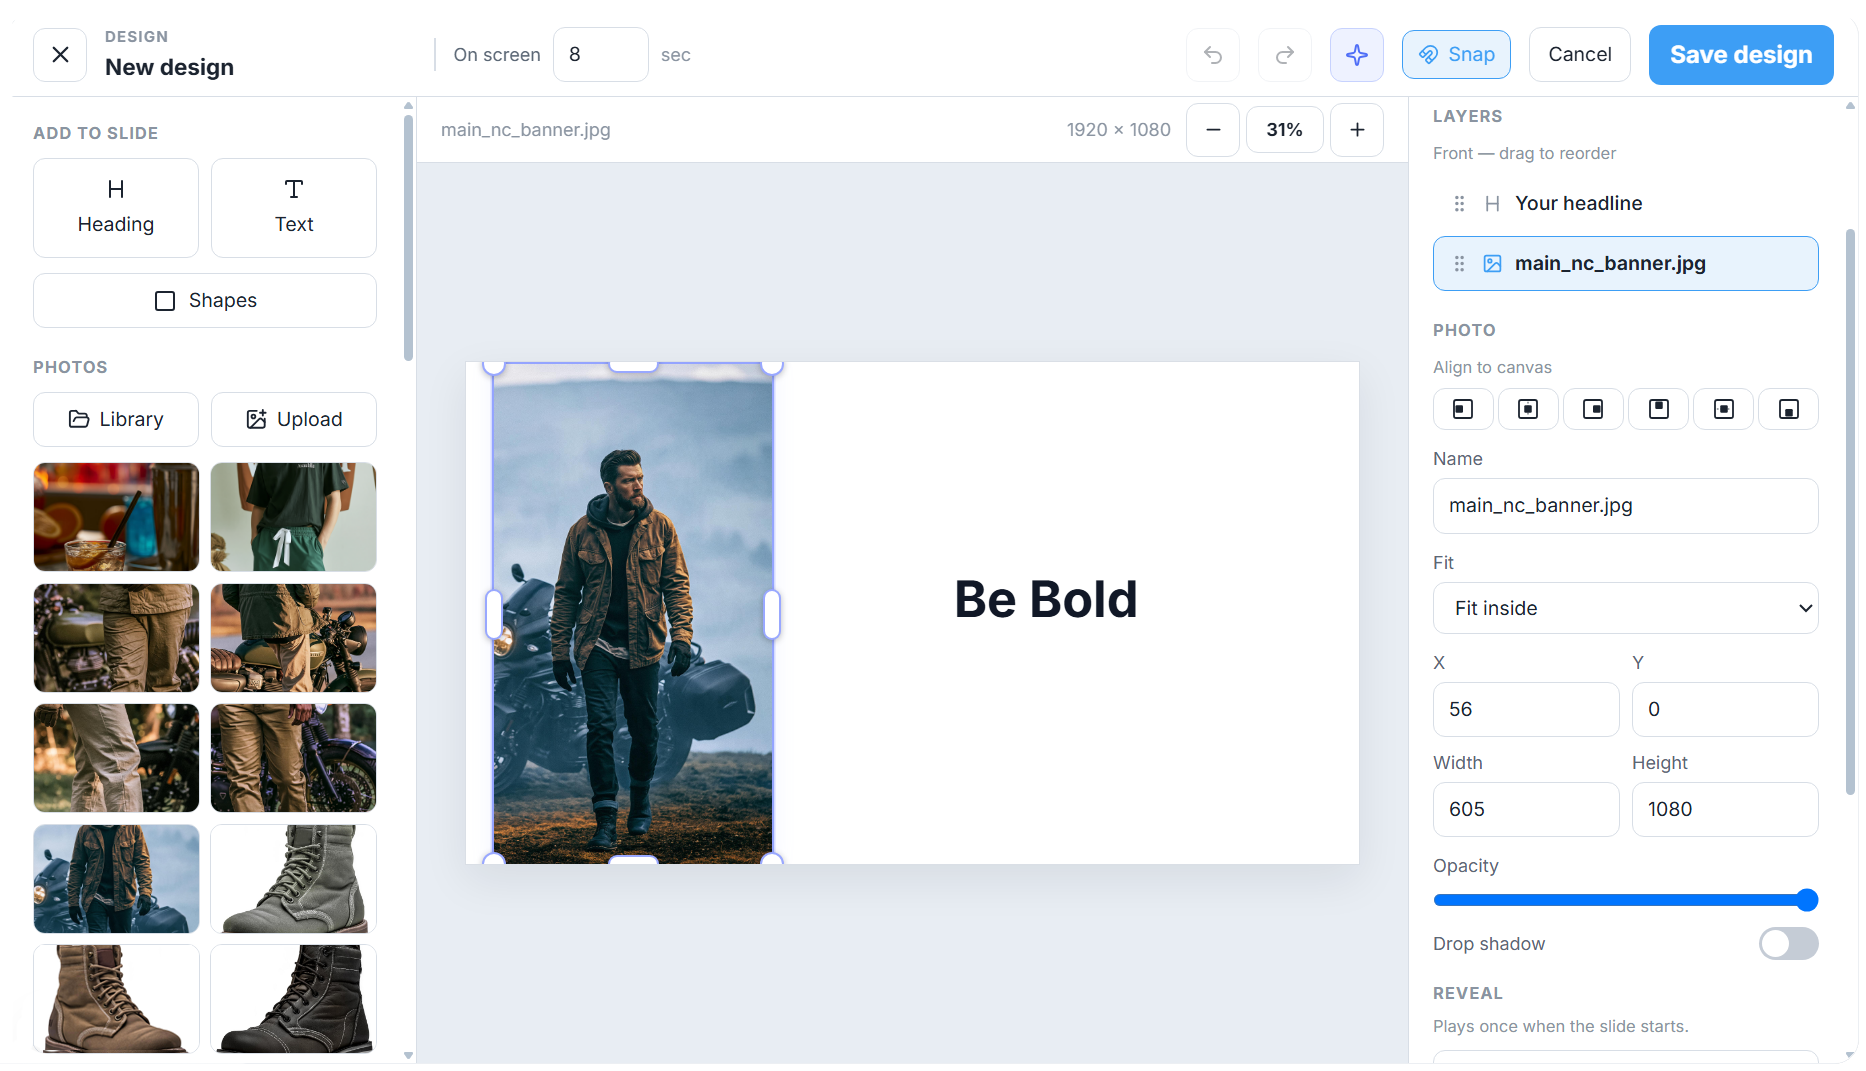Edit the On screen seconds field

(x=600, y=54)
